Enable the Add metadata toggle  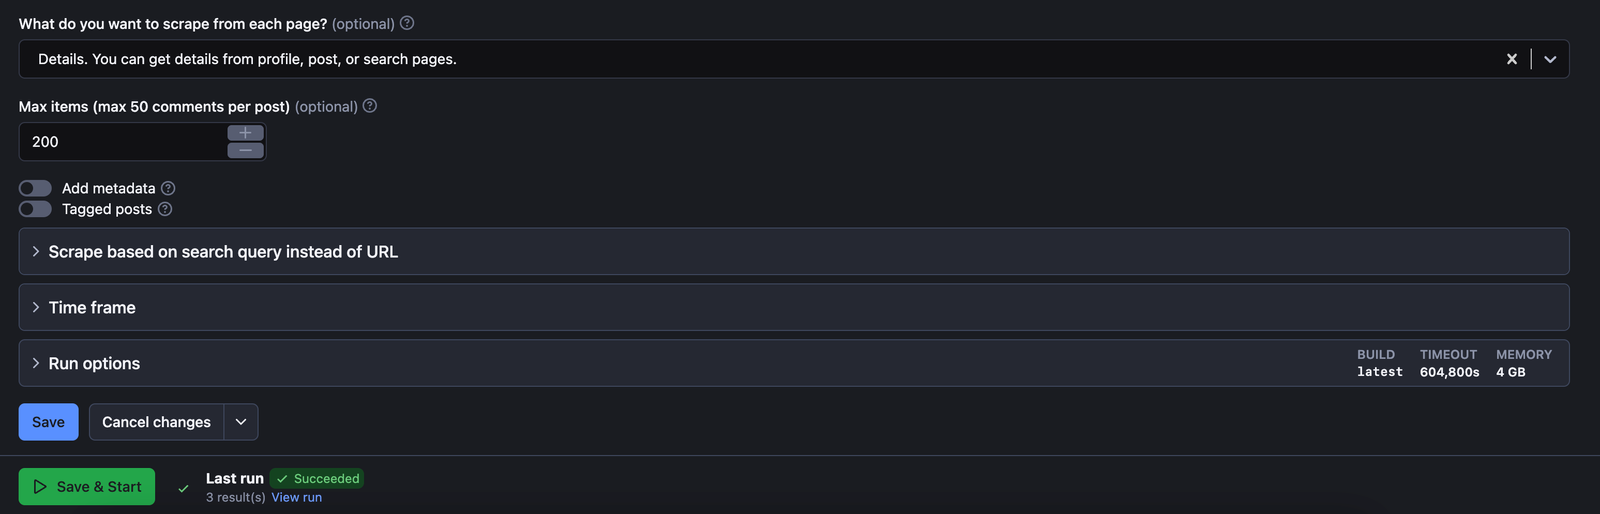point(35,188)
